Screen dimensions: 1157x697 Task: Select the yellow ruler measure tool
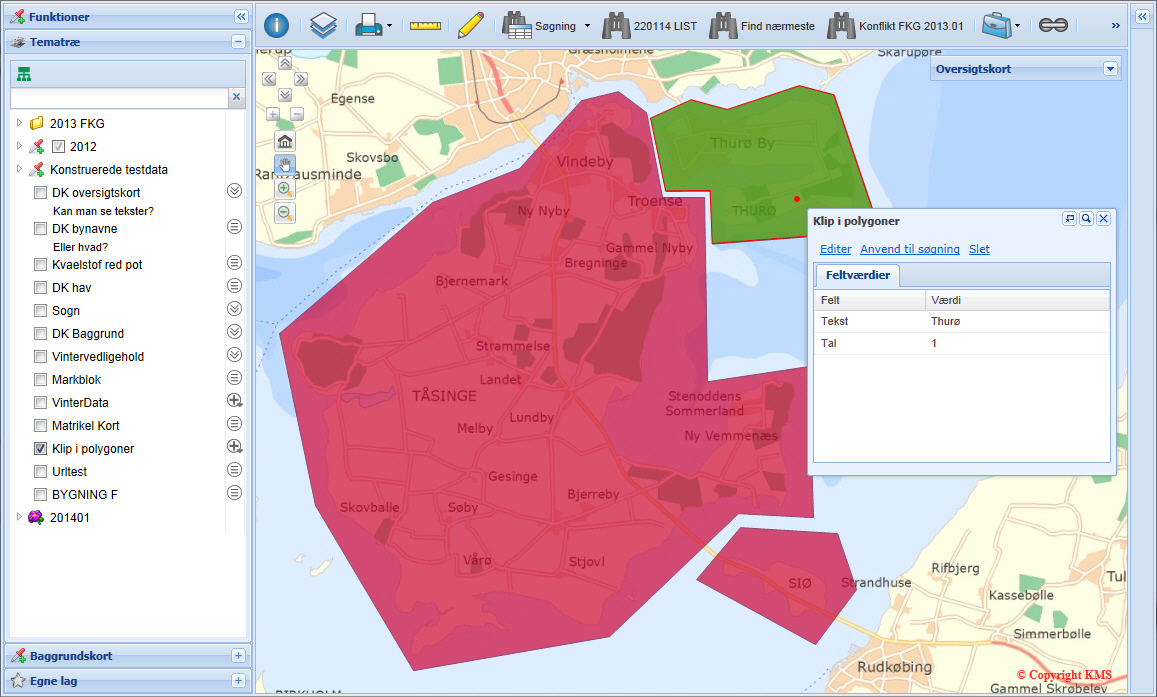425,26
